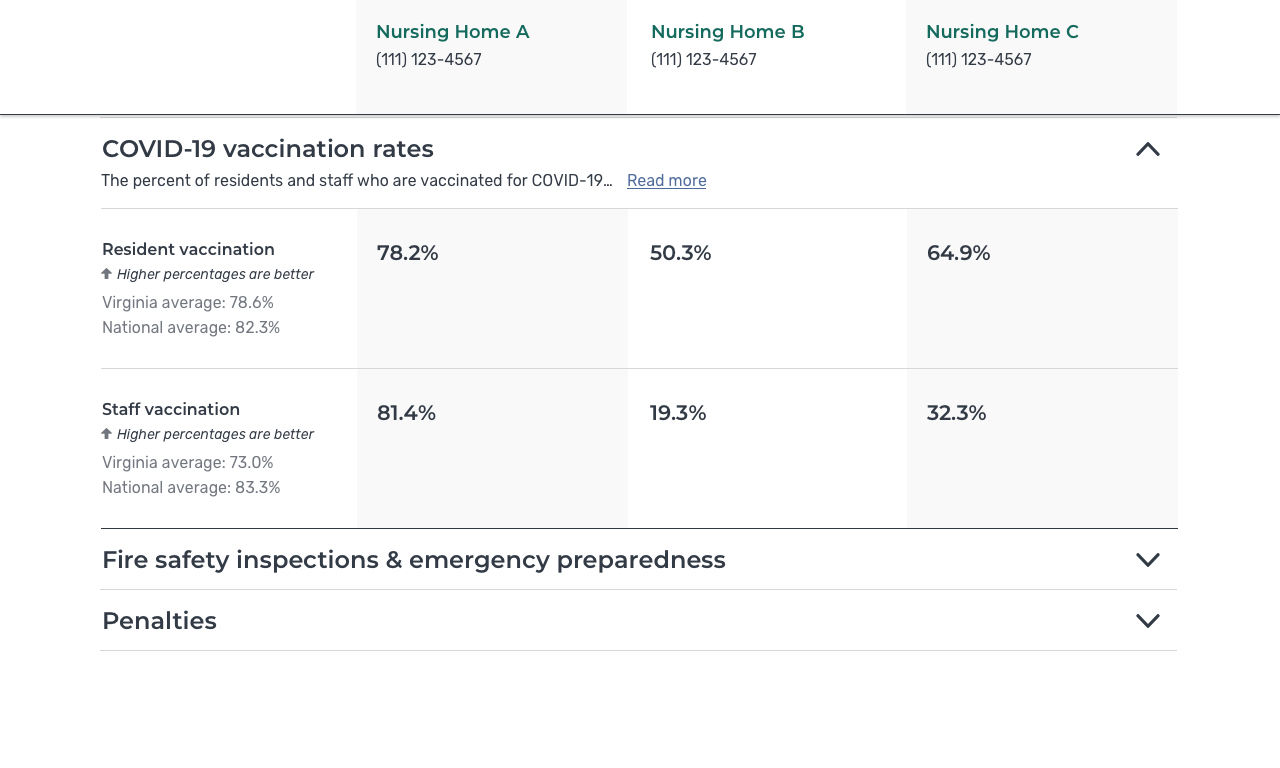Select Nursing Home A's 78.2% resident rate

408,253
